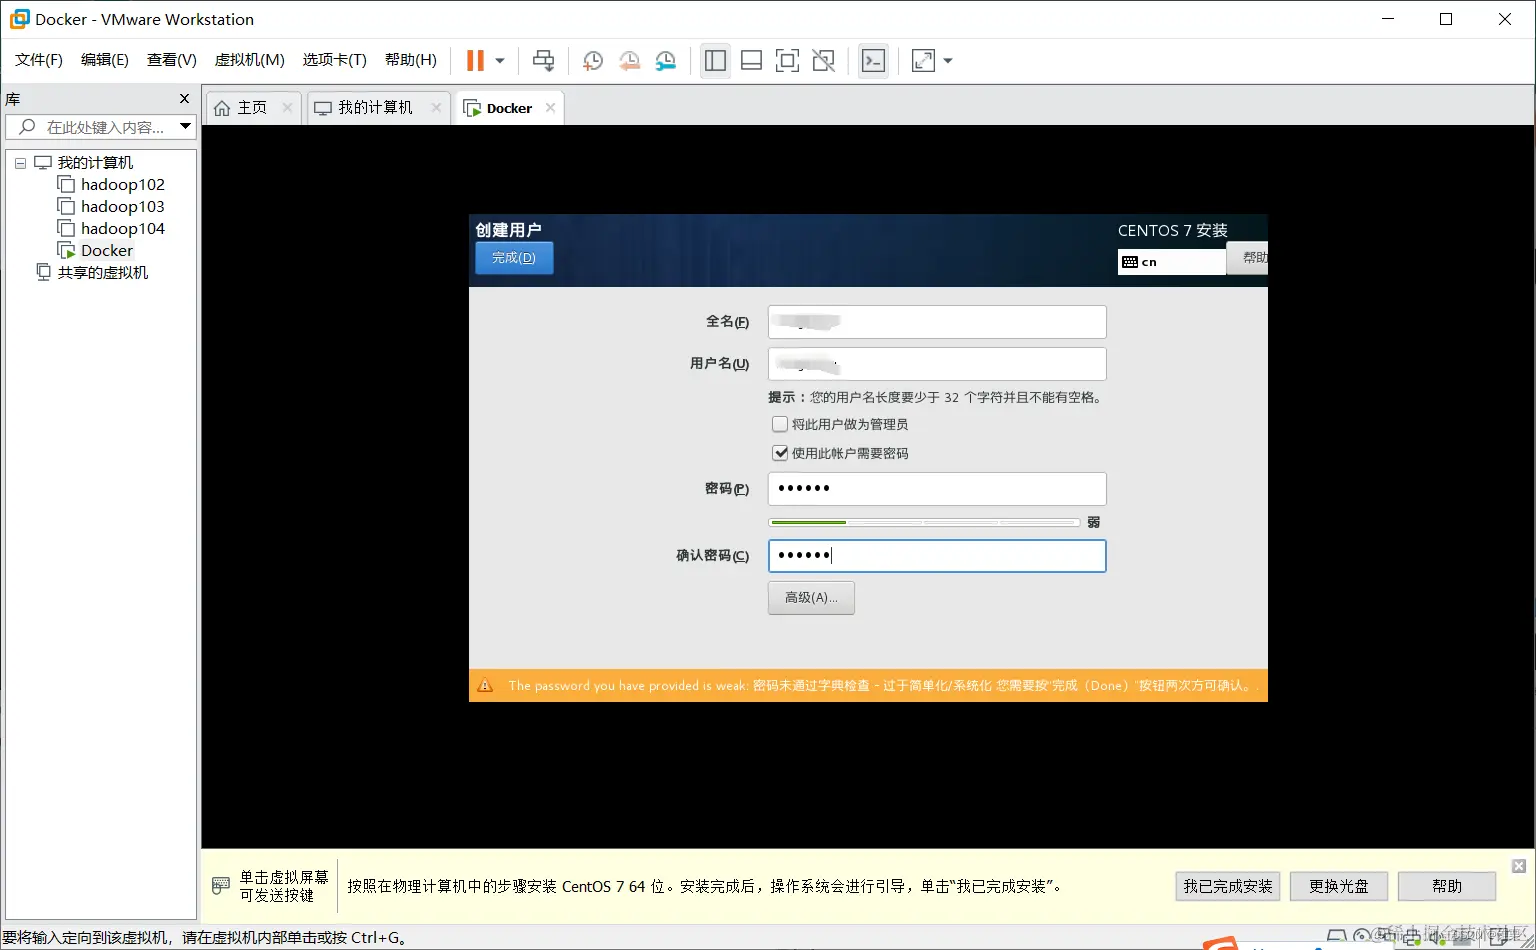The image size is (1536, 950).
Task: Open the library search dropdown arrow
Action: [x=185, y=126]
